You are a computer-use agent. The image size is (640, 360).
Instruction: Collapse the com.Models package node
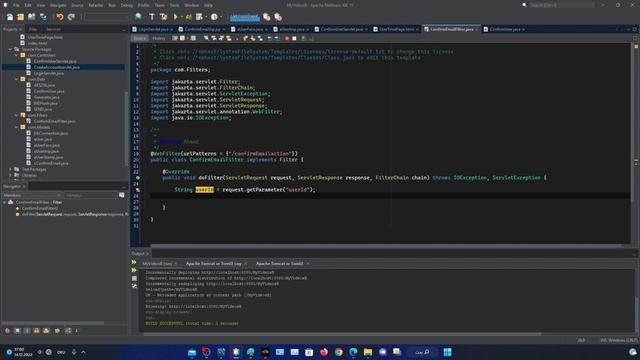(x=16, y=127)
